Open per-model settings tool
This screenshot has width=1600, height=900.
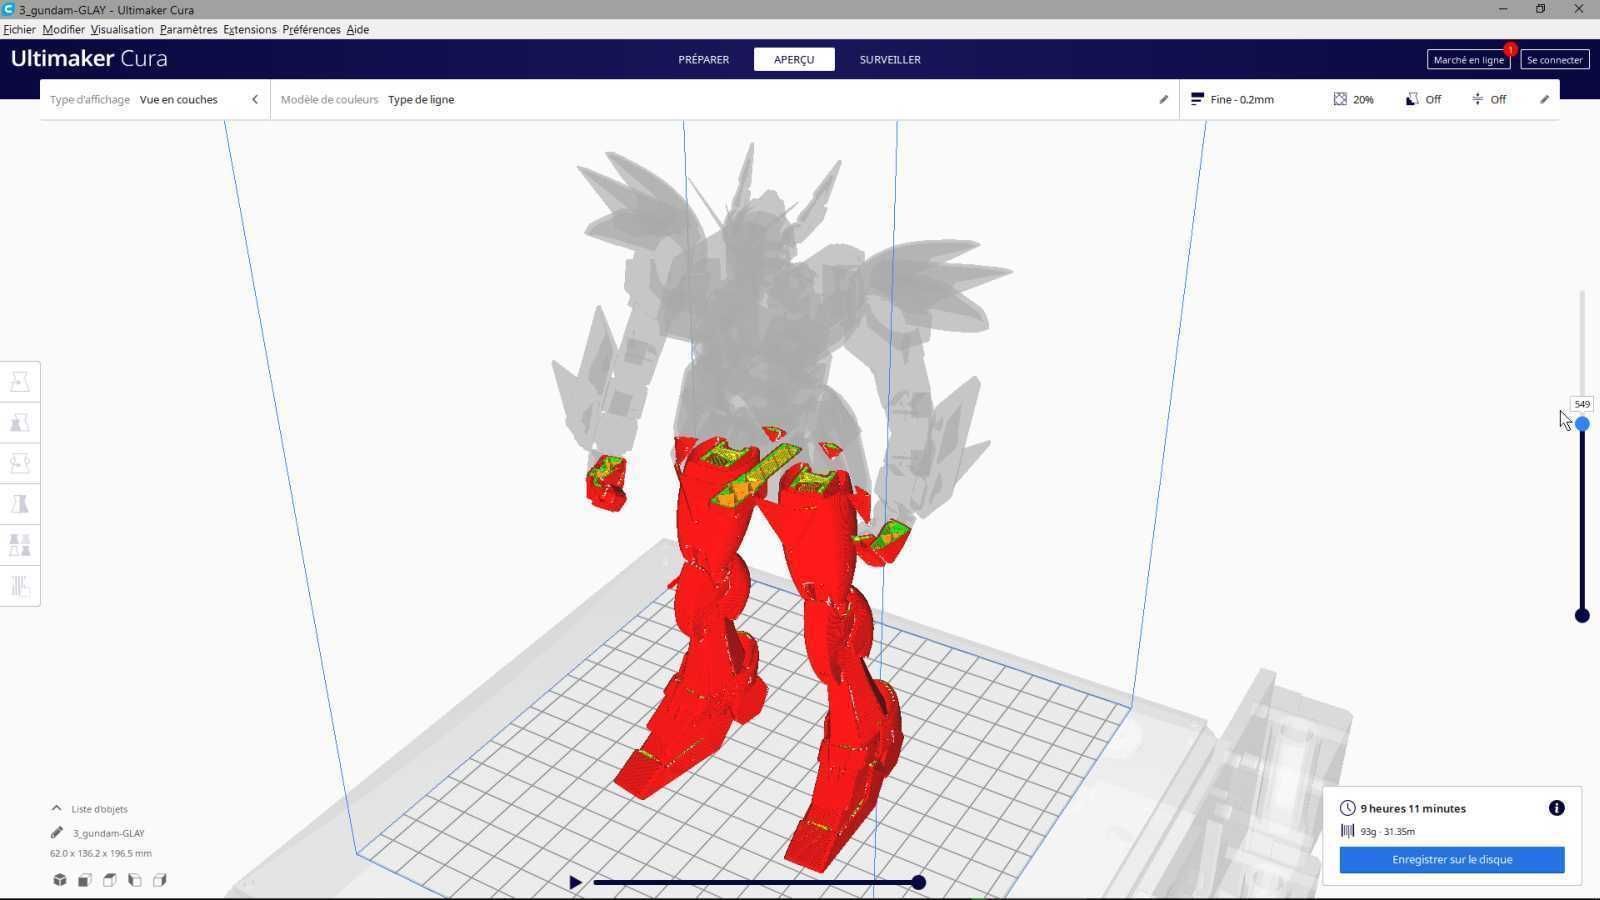[x=20, y=545]
